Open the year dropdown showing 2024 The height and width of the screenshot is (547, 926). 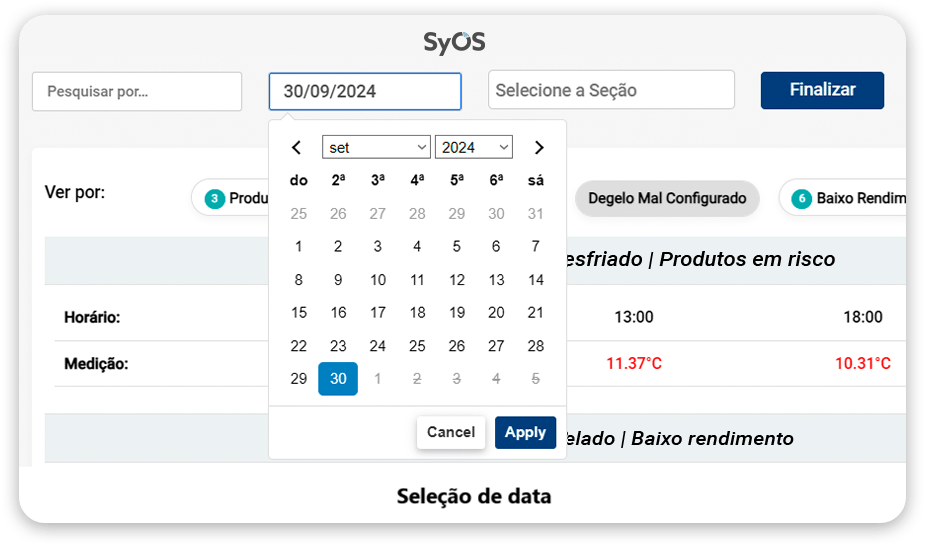474,147
